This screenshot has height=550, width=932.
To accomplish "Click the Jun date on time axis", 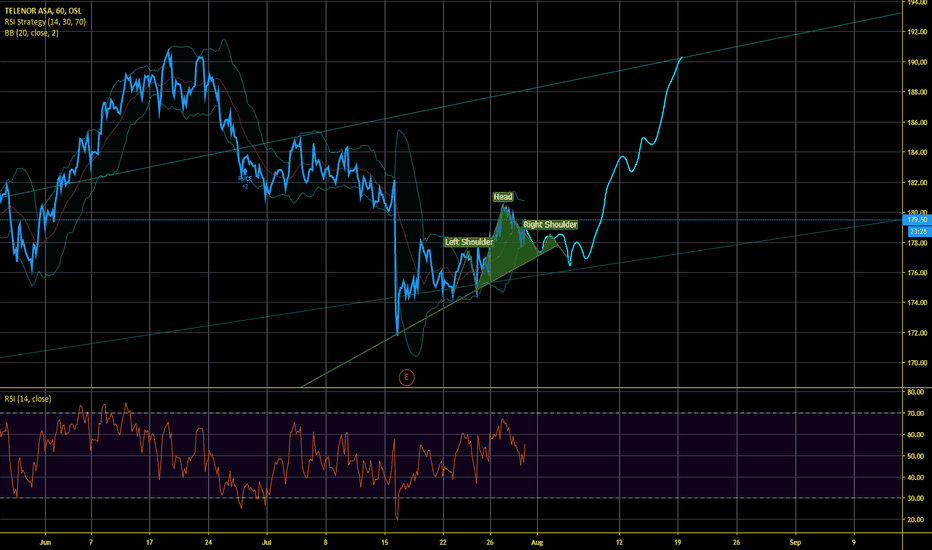I will click(45, 542).
